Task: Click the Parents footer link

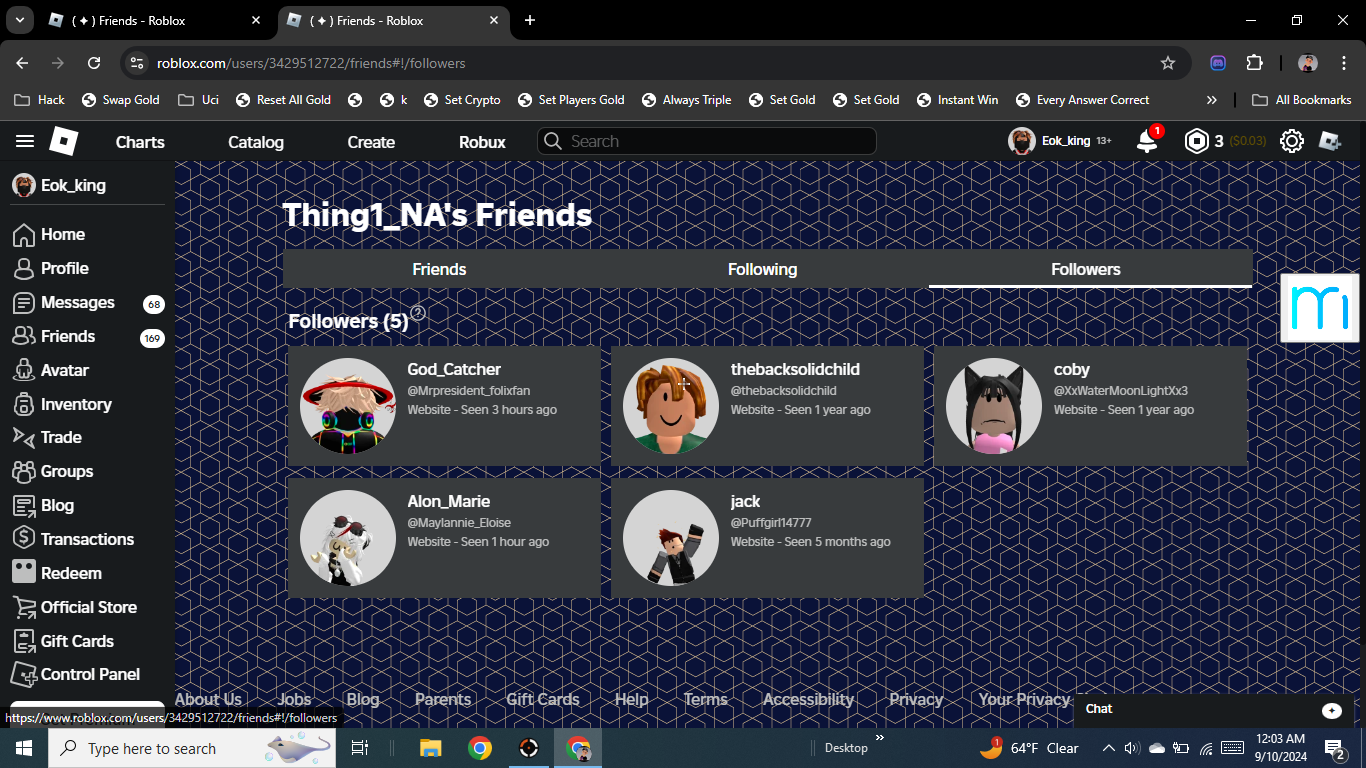Action: (x=443, y=700)
